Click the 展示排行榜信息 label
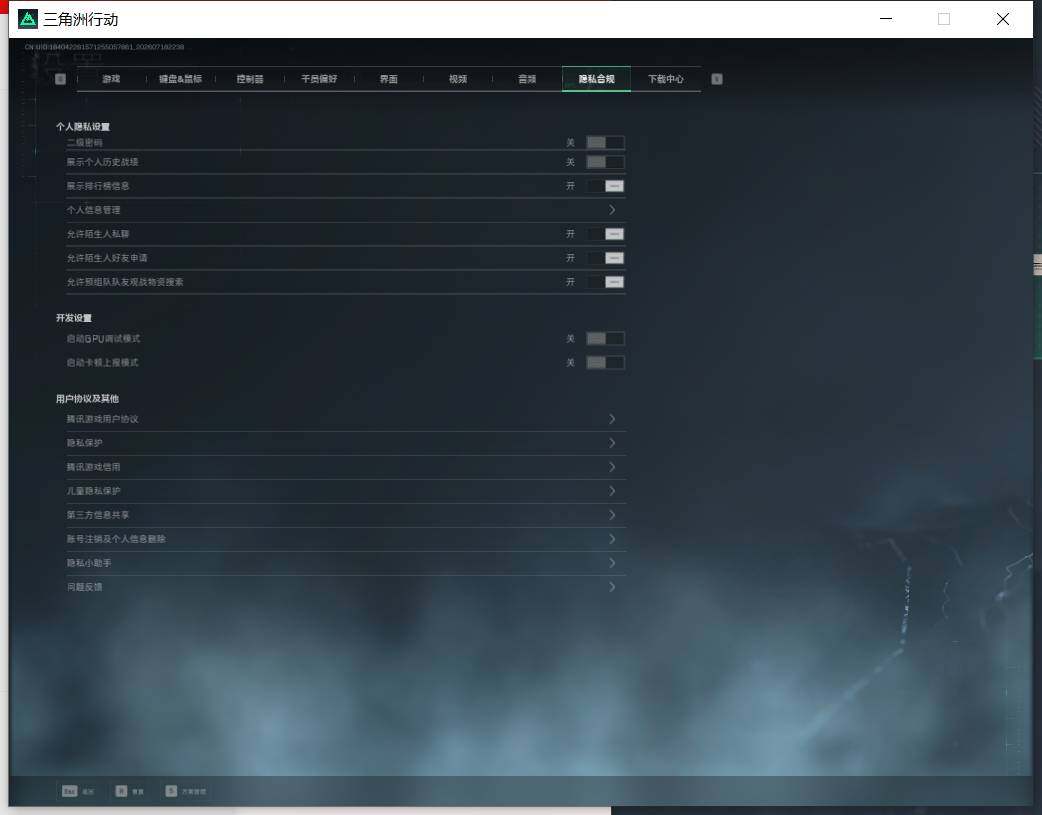This screenshot has width=1042, height=815. tap(98, 186)
